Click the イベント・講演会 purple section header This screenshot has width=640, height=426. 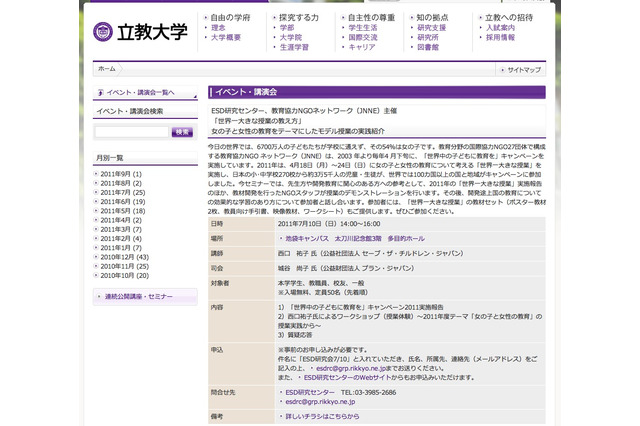pyautogui.click(x=377, y=92)
